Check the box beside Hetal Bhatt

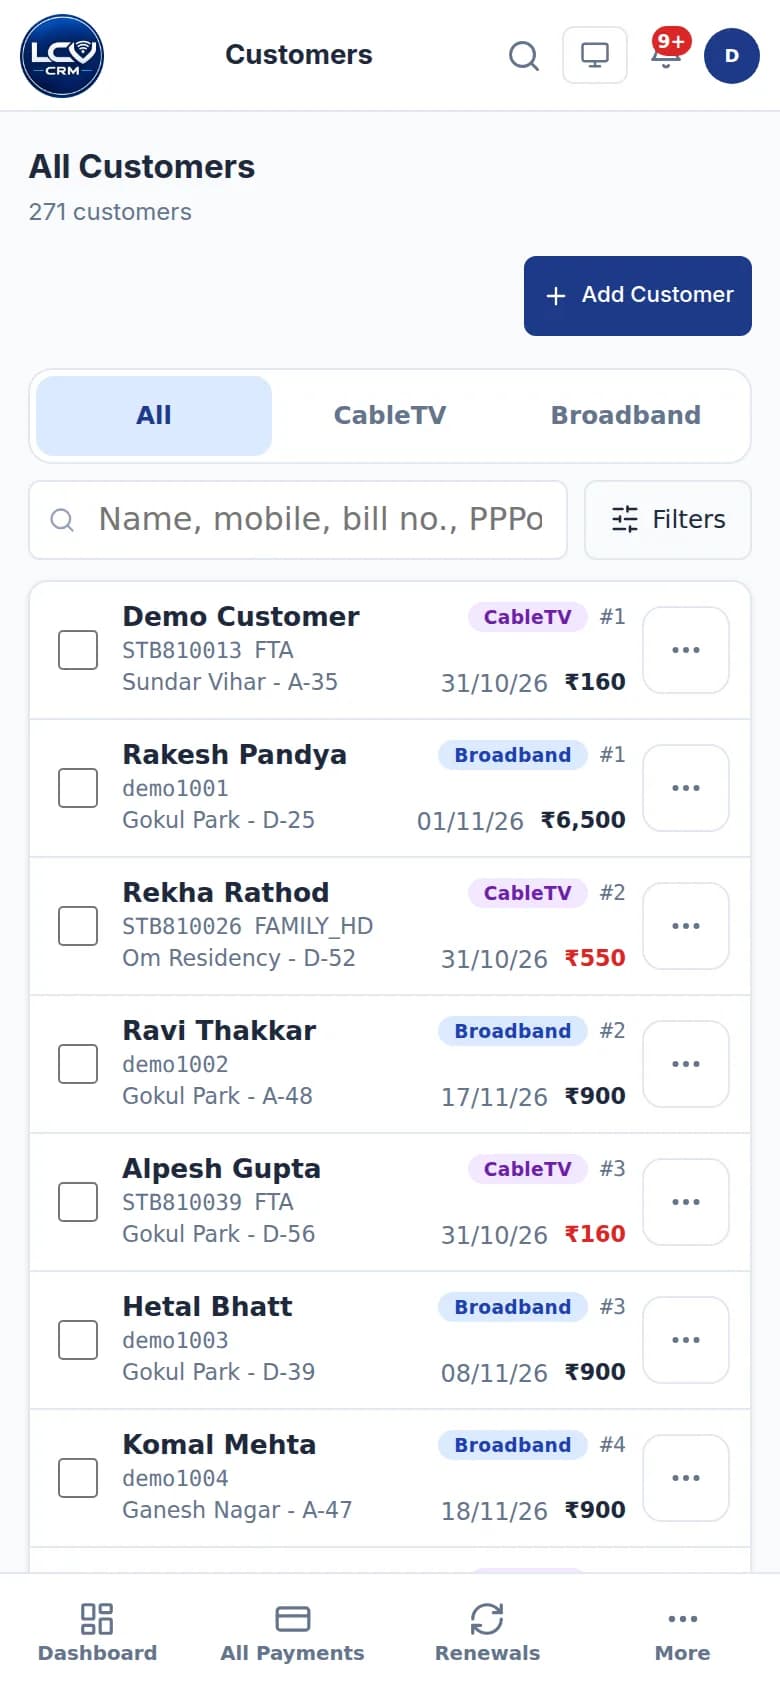(x=78, y=1340)
